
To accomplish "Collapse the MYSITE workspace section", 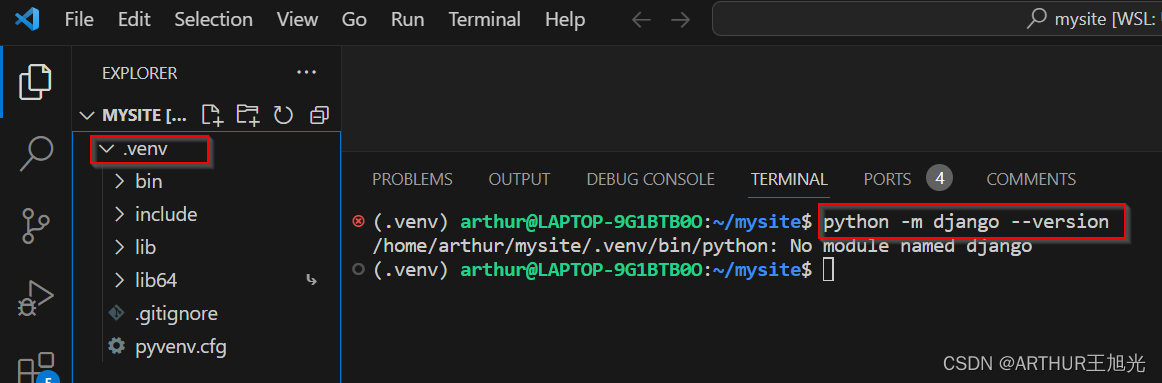I will 87,116.
